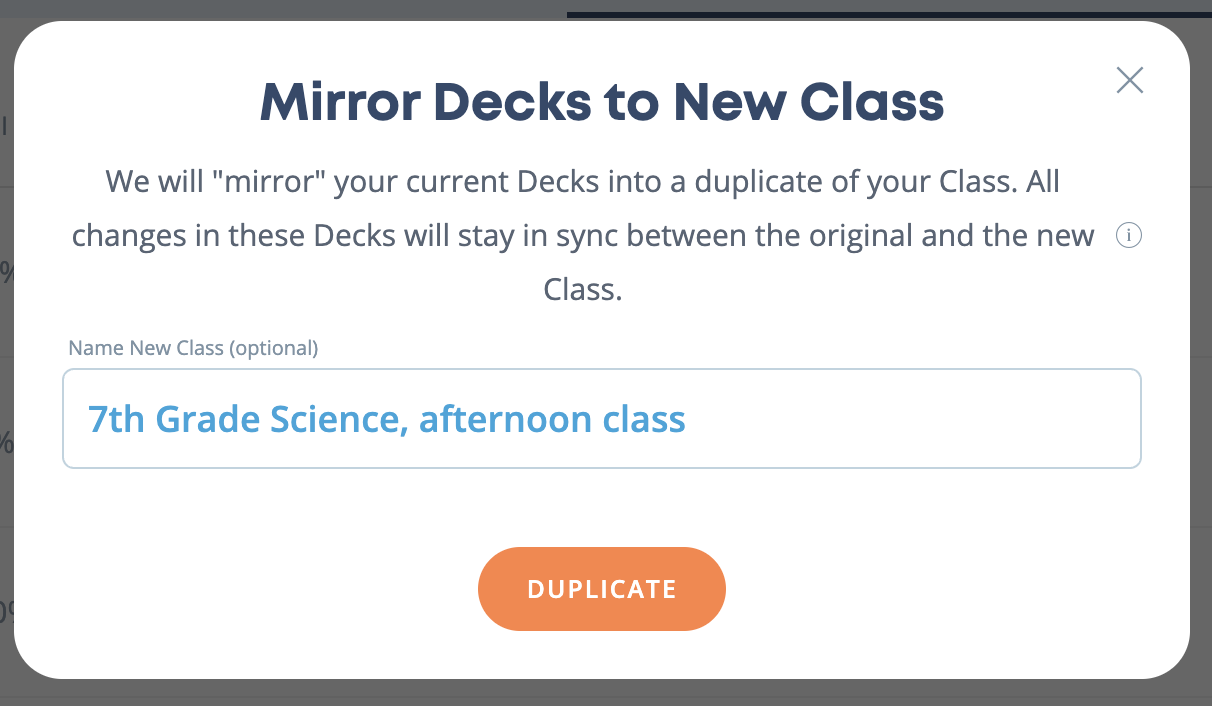Screen dimensions: 1212x706
Task: Click the word 'Class.' in the description
Action: tap(583, 289)
